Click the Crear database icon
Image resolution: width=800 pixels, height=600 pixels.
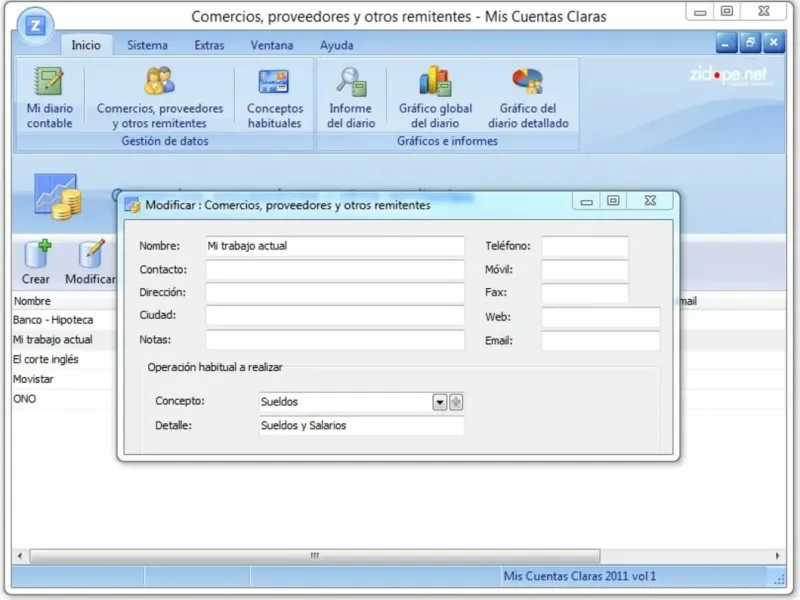(36, 262)
